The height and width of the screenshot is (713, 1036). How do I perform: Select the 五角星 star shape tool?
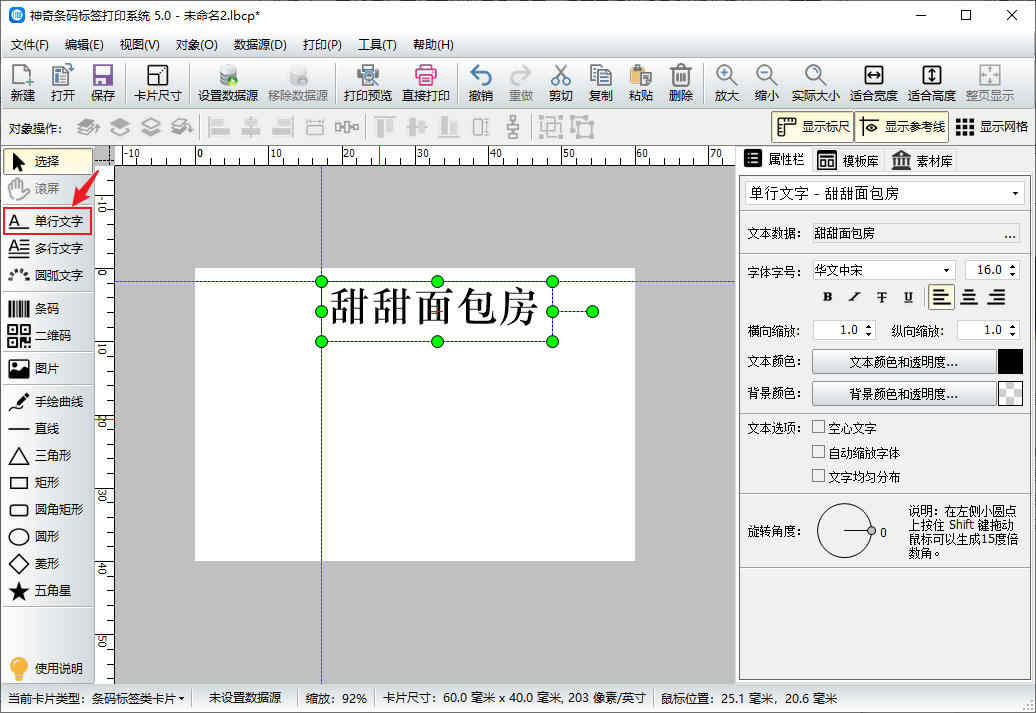coord(47,591)
